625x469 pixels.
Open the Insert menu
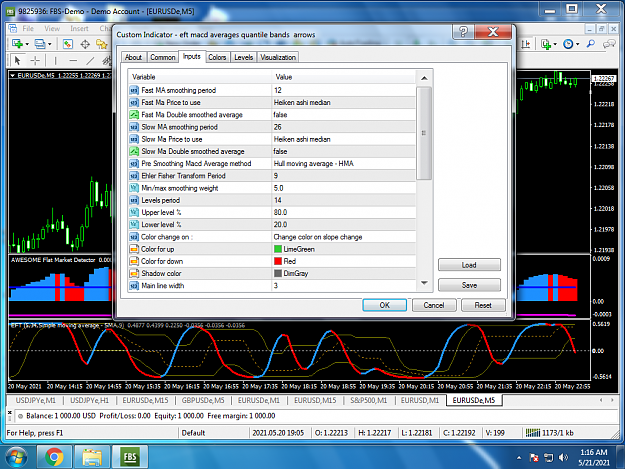click(x=79, y=28)
